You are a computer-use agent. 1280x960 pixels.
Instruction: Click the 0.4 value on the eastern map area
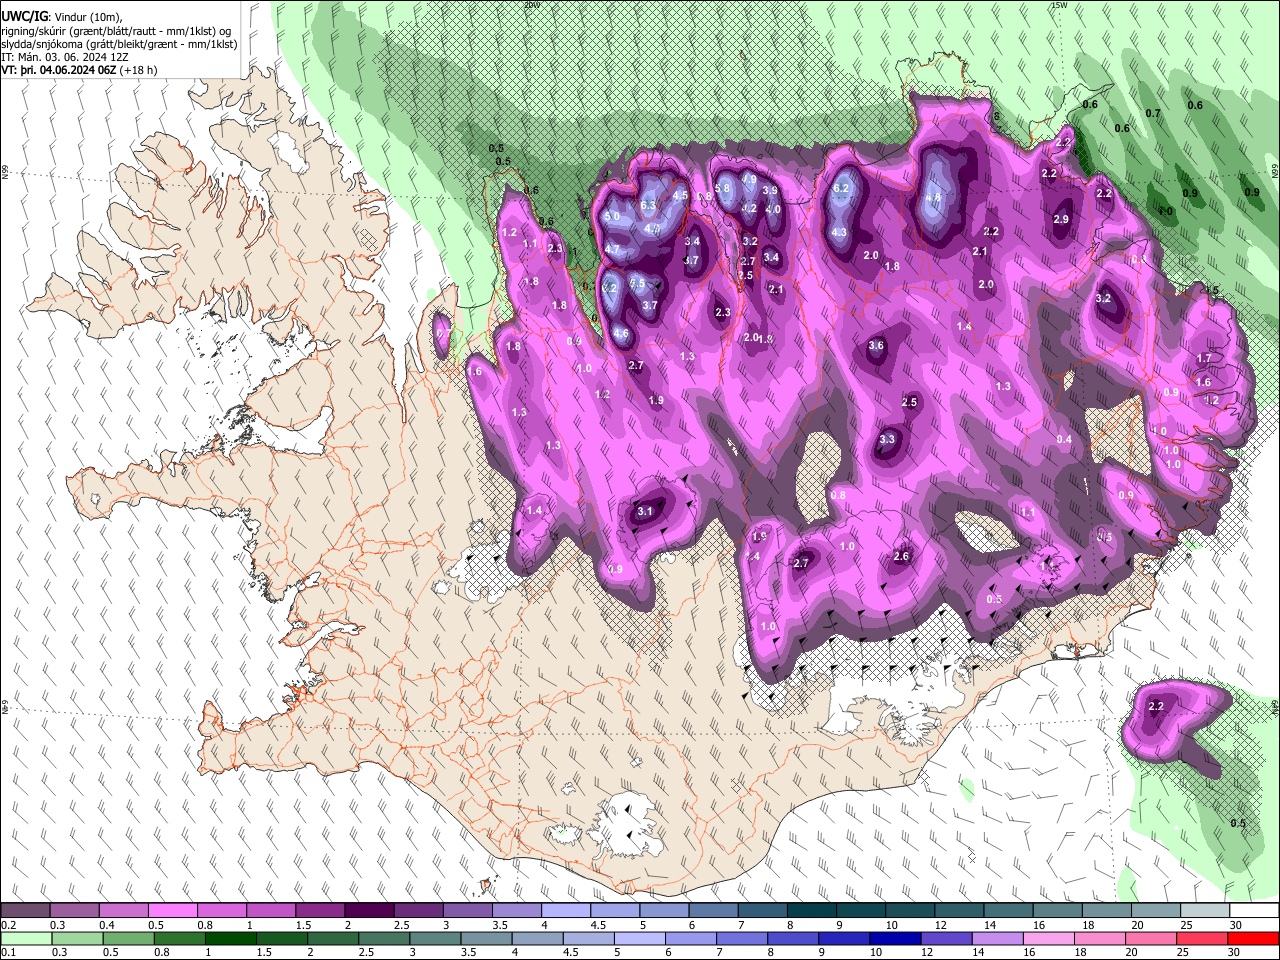[1064, 439]
